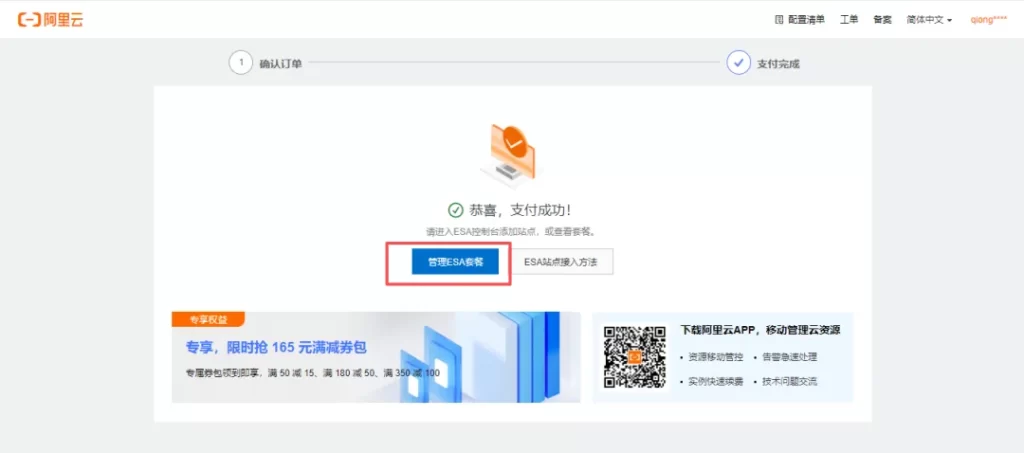Open the qiang**** account menu
Image resolution: width=1024 pixels, height=453 pixels.
(988, 19)
